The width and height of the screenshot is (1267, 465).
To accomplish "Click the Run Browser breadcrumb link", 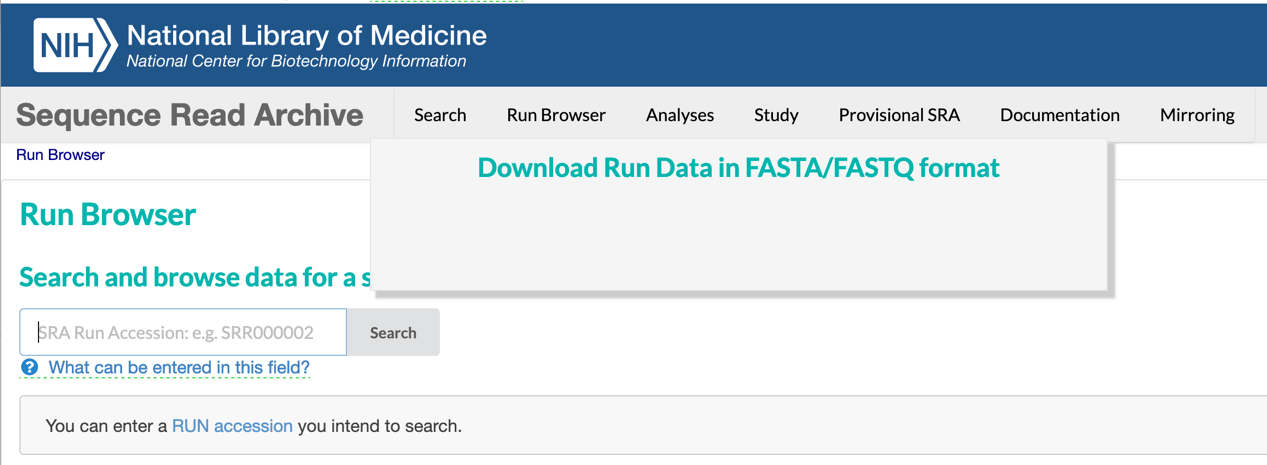I will [x=60, y=155].
